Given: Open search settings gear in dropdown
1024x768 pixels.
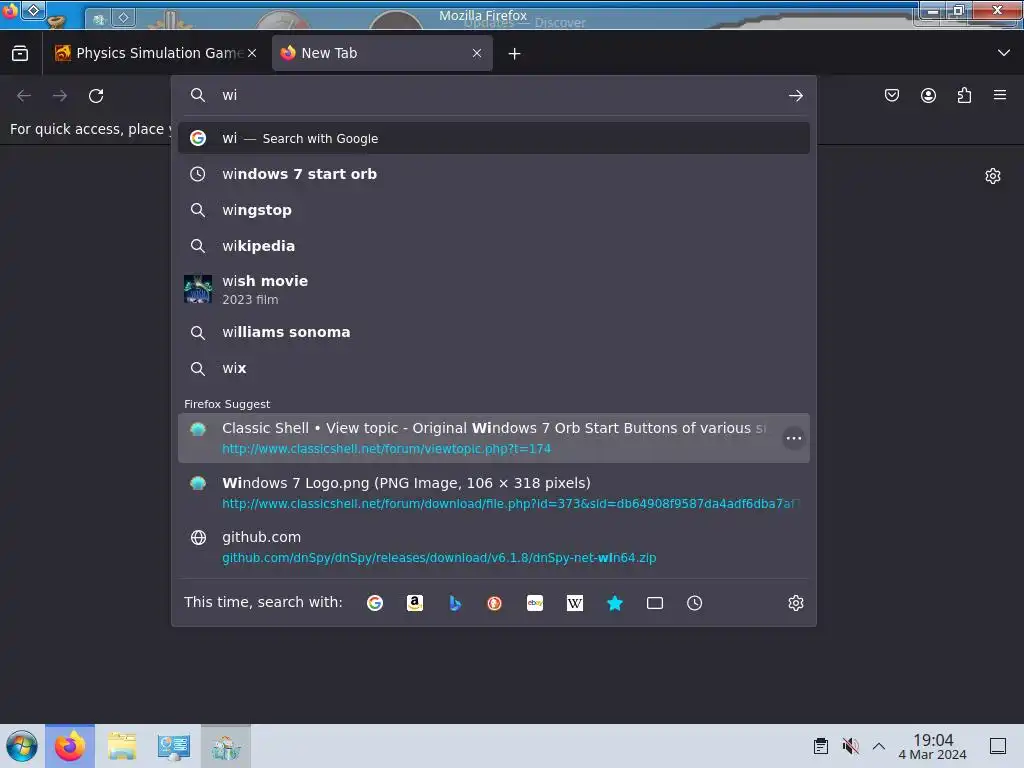Looking at the screenshot, I should (795, 603).
